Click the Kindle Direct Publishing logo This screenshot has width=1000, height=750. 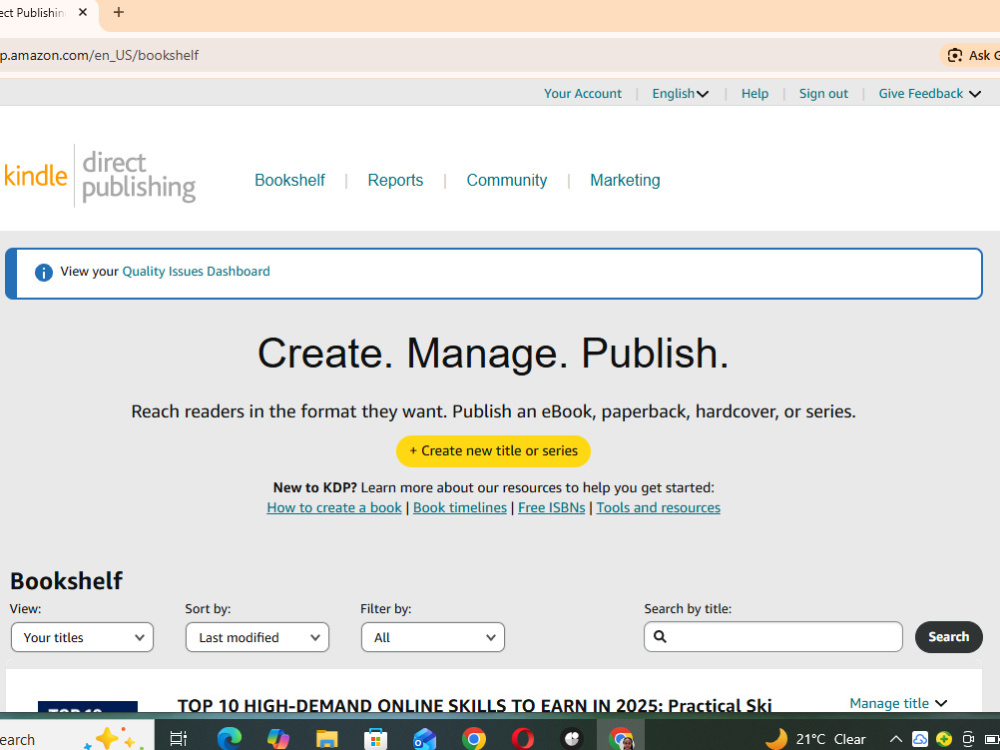(x=99, y=176)
